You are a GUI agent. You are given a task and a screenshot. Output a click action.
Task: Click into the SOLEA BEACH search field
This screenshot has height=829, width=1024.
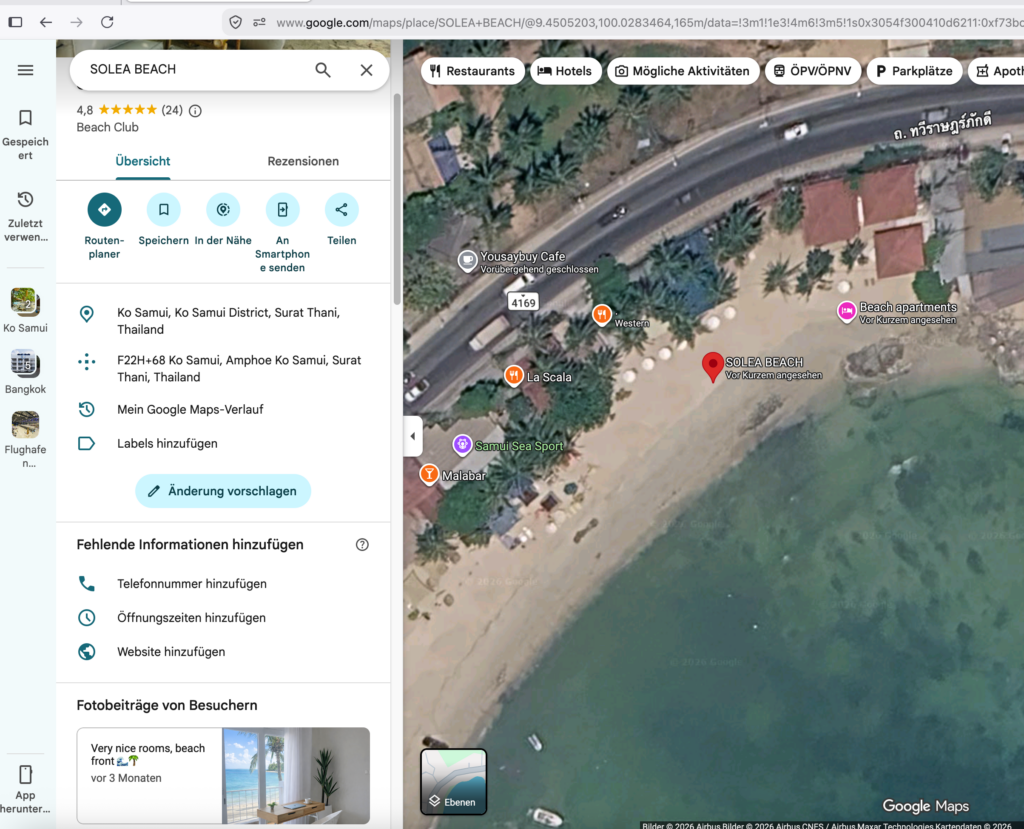(x=196, y=69)
